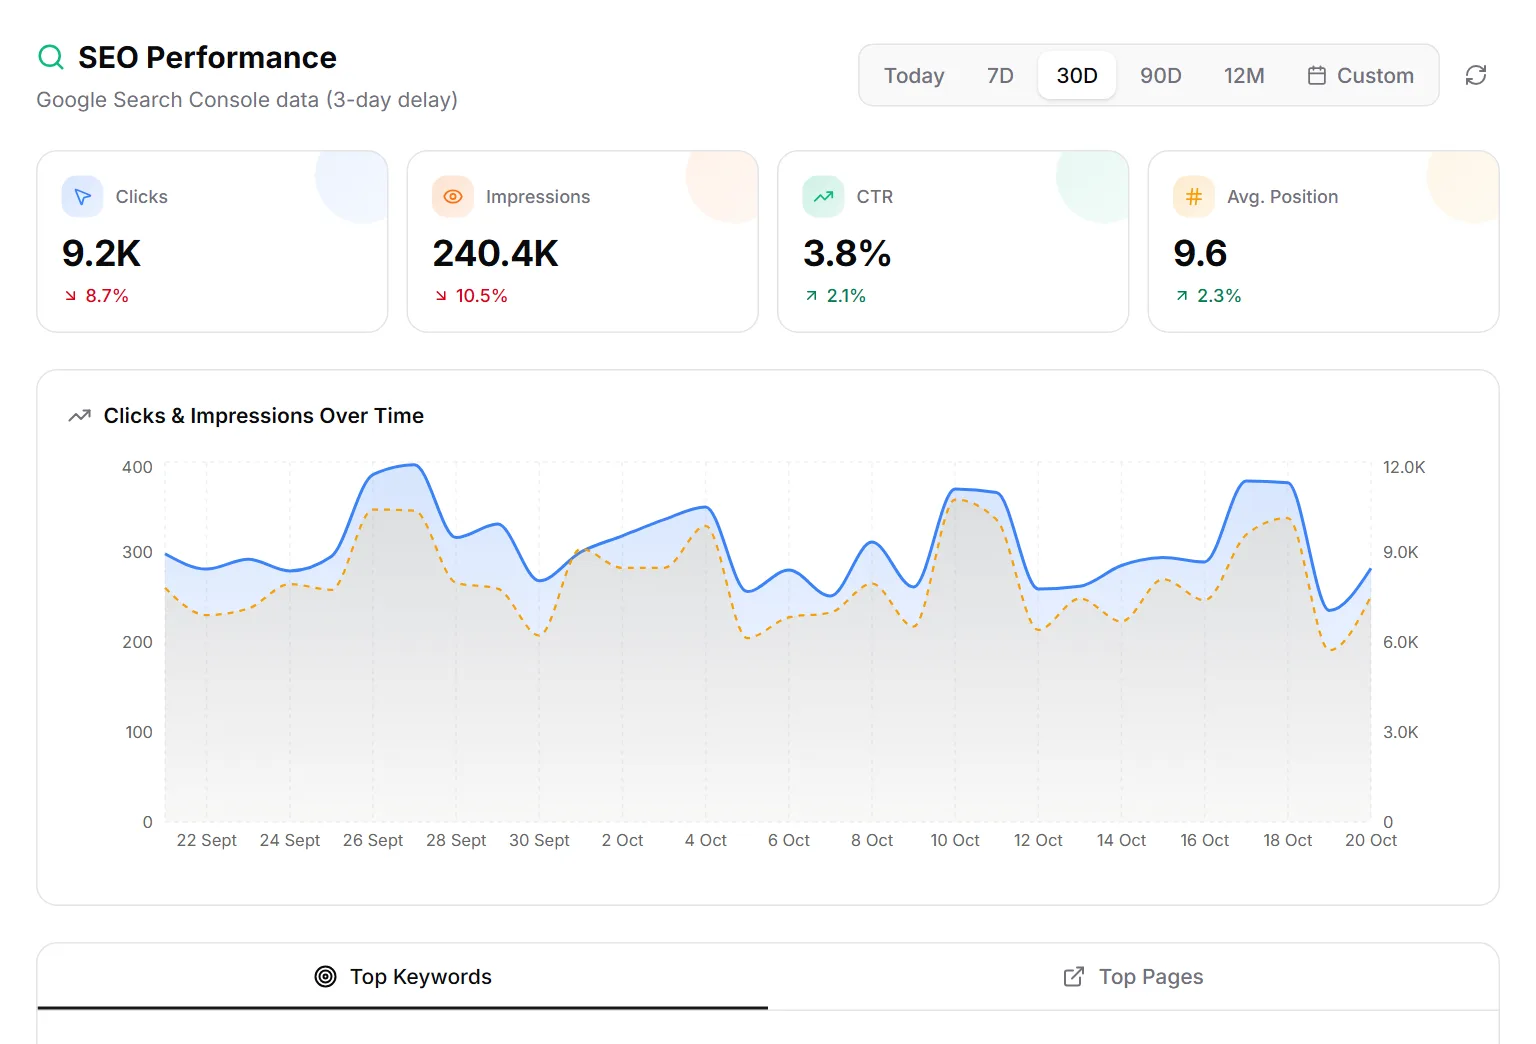This screenshot has width=1536, height=1044.
Task: Click the 9.2K clicks value
Action: (101, 254)
